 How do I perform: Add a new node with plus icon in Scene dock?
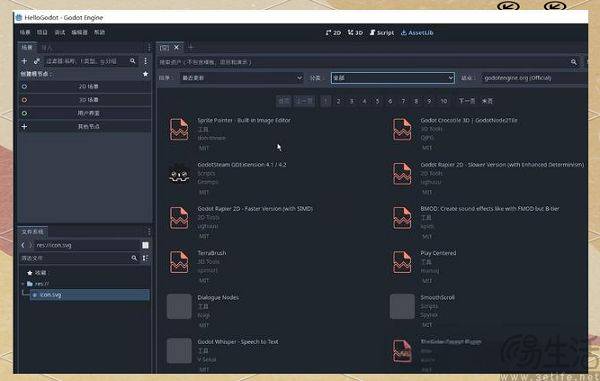[x=24, y=61]
